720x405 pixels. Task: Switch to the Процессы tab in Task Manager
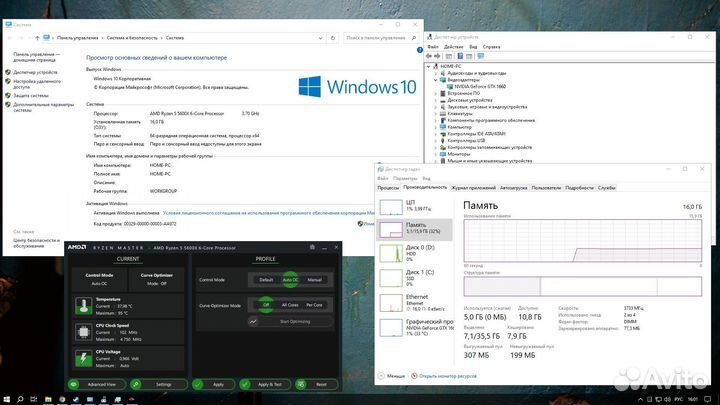pyautogui.click(x=388, y=187)
